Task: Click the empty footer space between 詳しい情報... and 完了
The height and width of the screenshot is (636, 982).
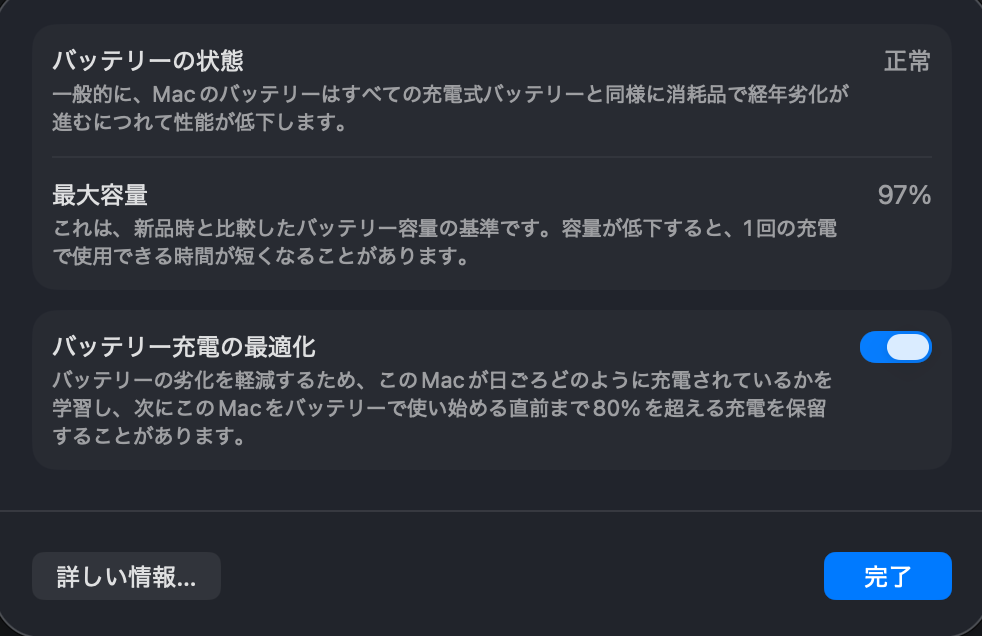Action: (x=520, y=576)
